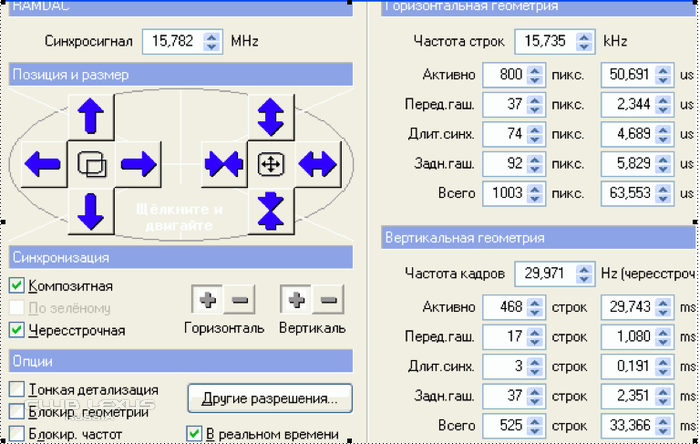Set Вертикаль sync polarity to minus
This screenshot has width=700, height=444.
(x=330, y=300)
